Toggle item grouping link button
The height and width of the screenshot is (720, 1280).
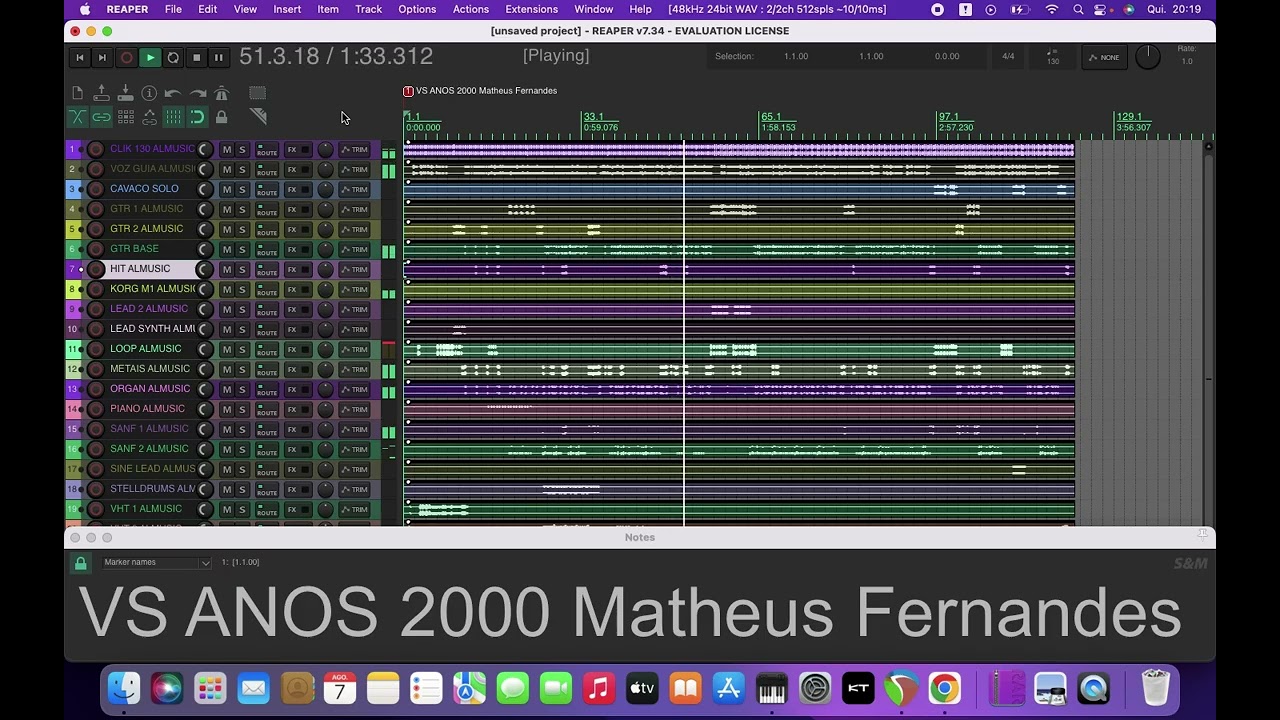click(x=101, y=117)
